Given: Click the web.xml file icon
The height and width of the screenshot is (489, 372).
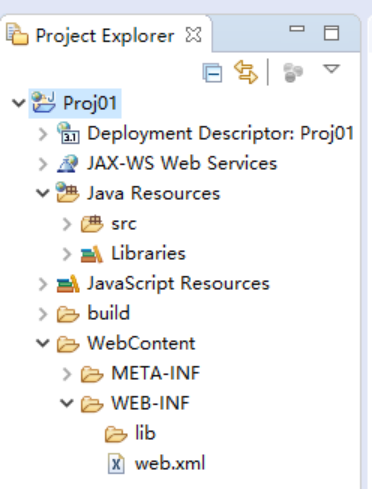Looking at the screenshot, I should (116, 464).
